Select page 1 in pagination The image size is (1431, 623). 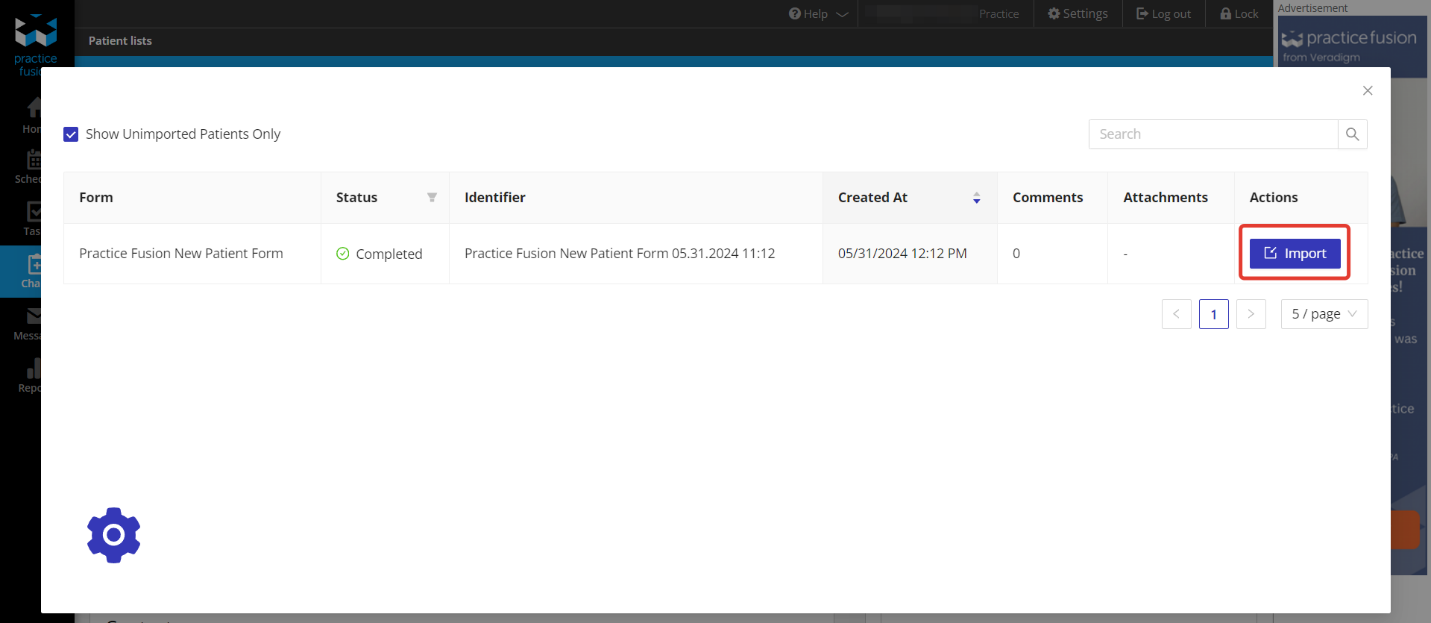click(x=1213, y=314)
